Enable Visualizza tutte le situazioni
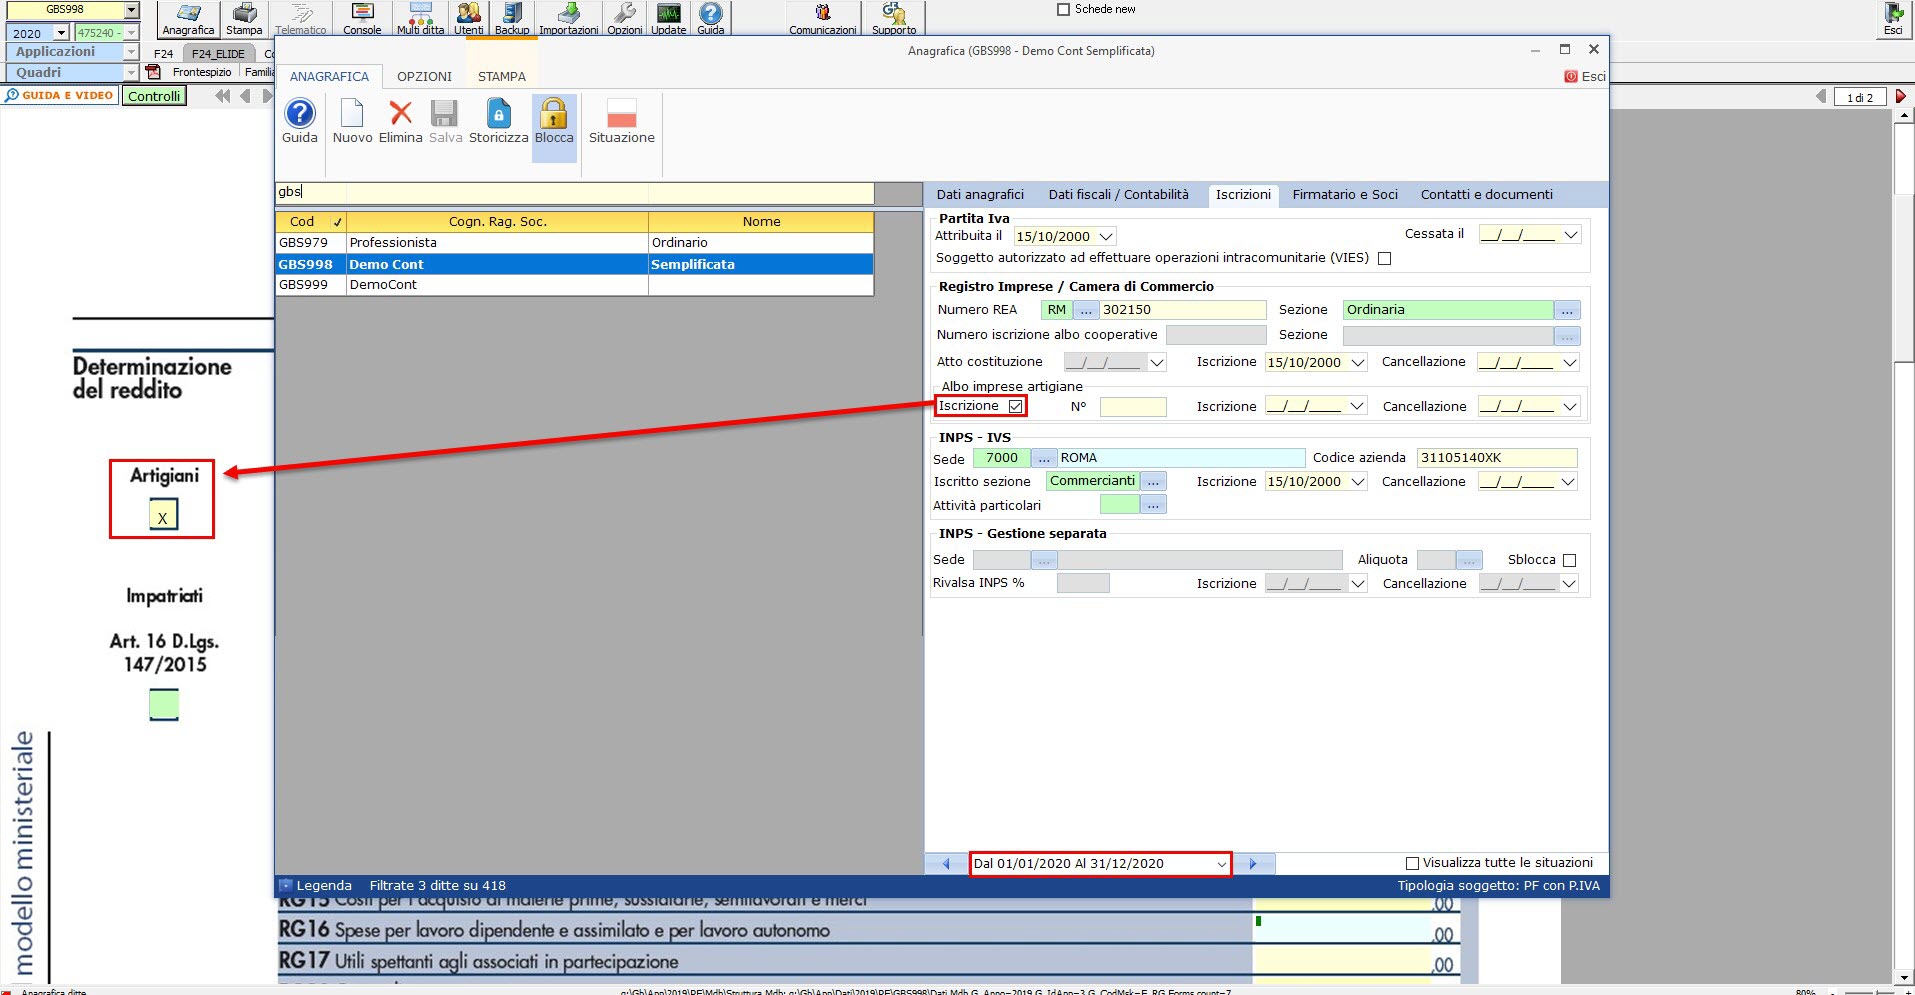Screen dimensions: 1915x995 (1413, 863)
